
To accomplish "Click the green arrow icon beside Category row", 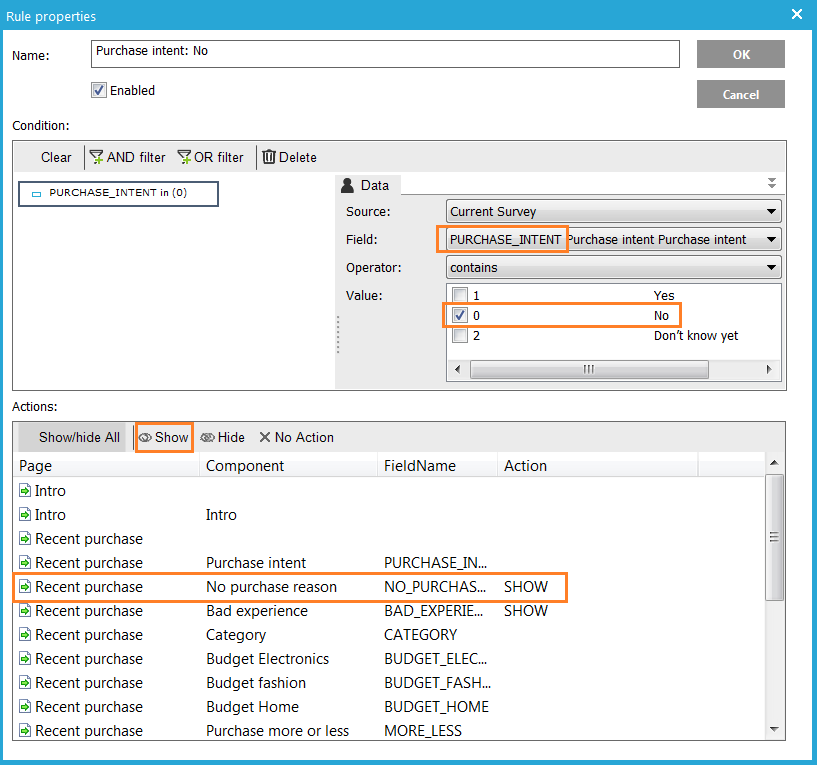I will tap(25, 635).
